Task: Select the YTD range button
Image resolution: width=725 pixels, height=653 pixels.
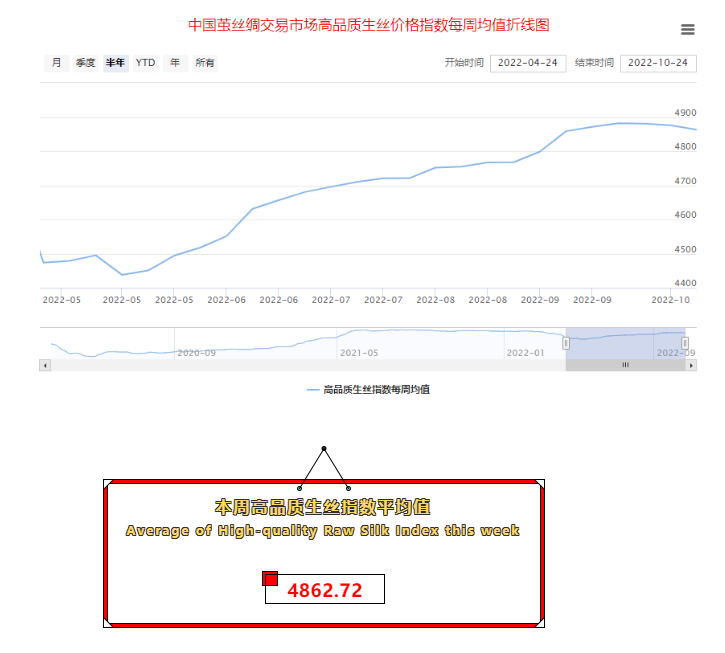Action: point(146,63)
